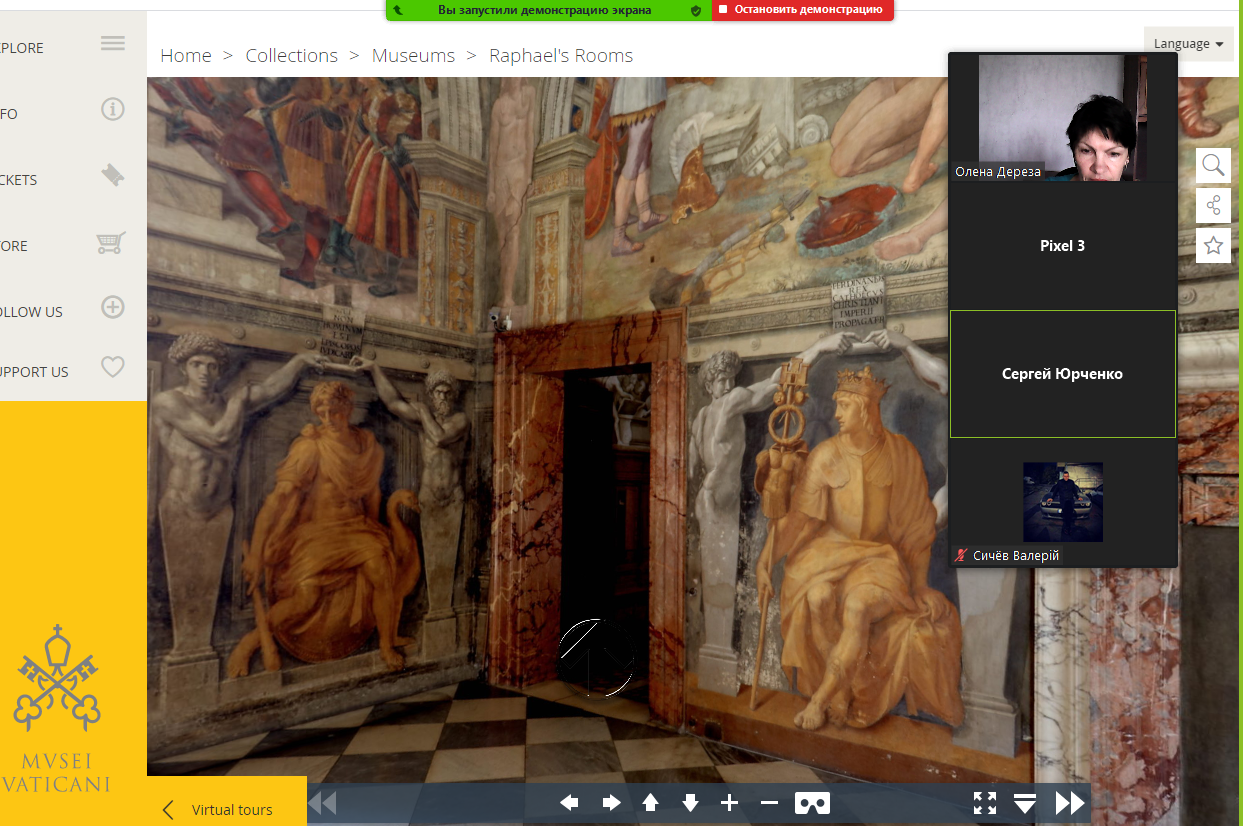Zoom in with the plus control
This screenshot has height=826, width=1243.
pyautogui.click(x=729, y=803)
